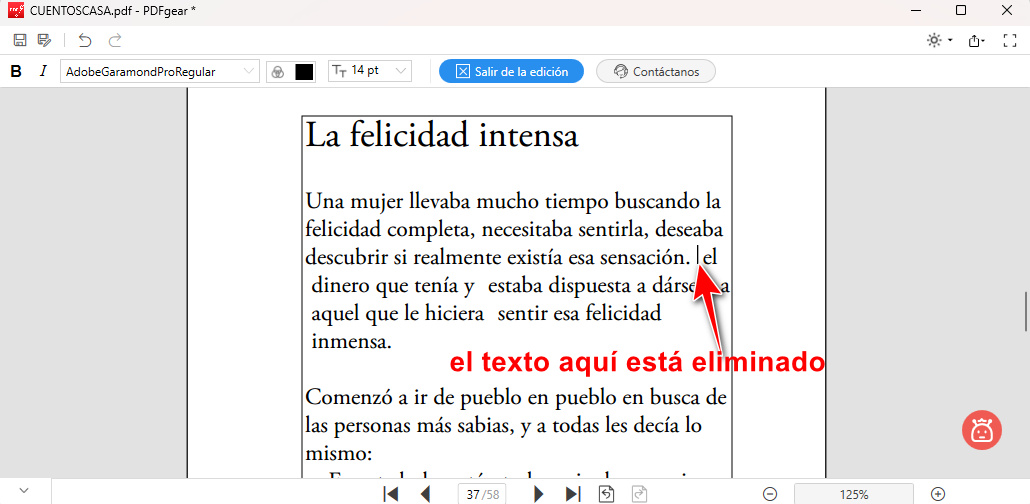Click the go forward view icon

pyautogui.click(x=638, y=493)
